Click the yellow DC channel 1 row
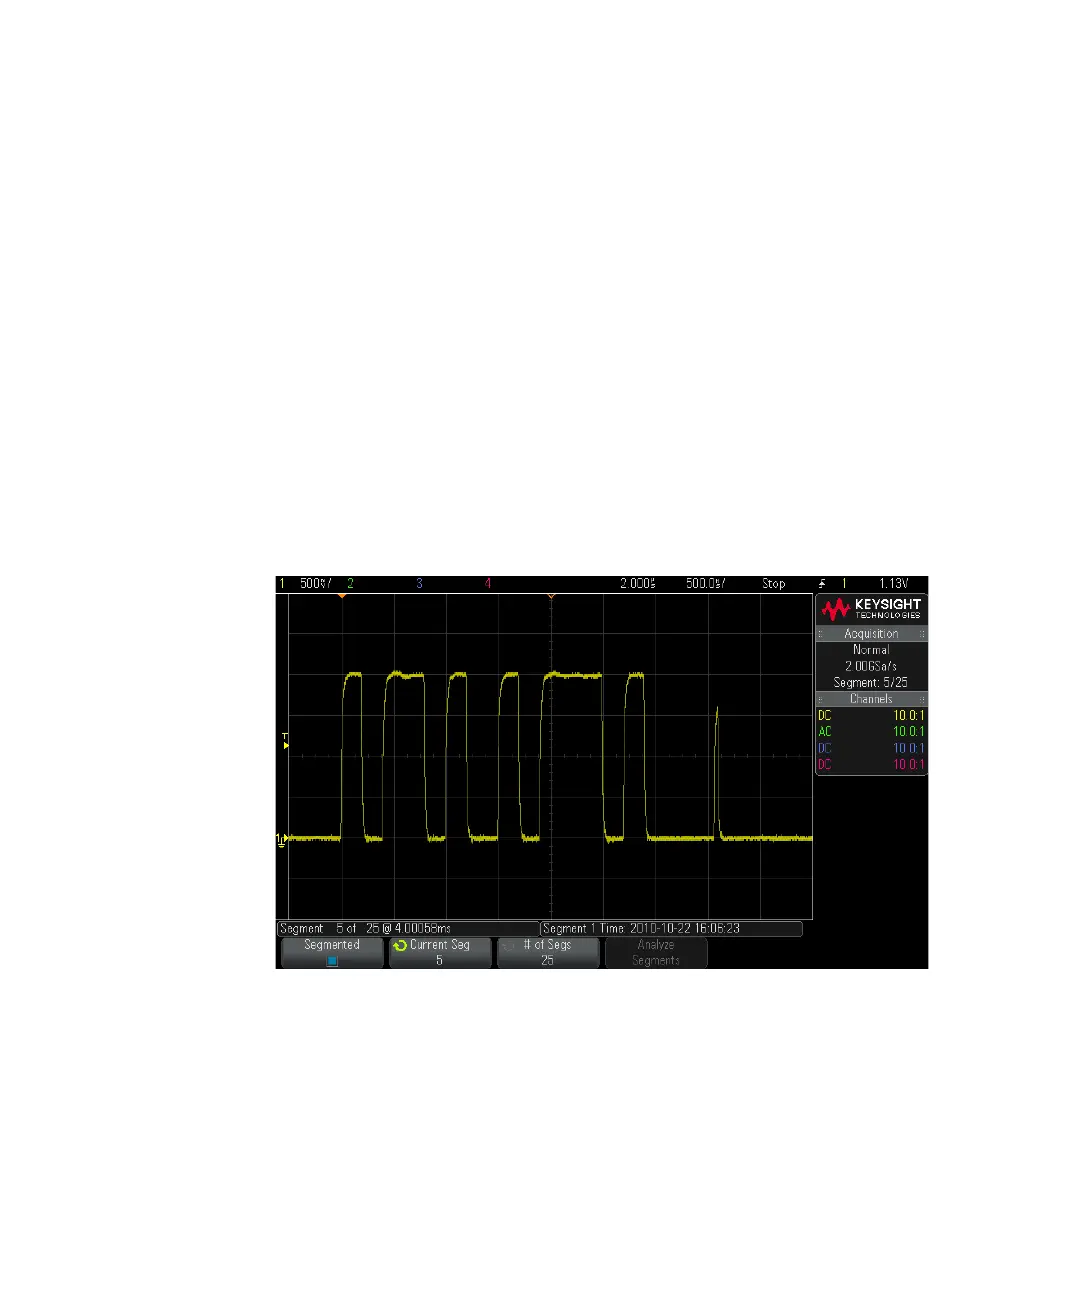The width and height of the screenshot is (1080, 1296). (871, 716)
